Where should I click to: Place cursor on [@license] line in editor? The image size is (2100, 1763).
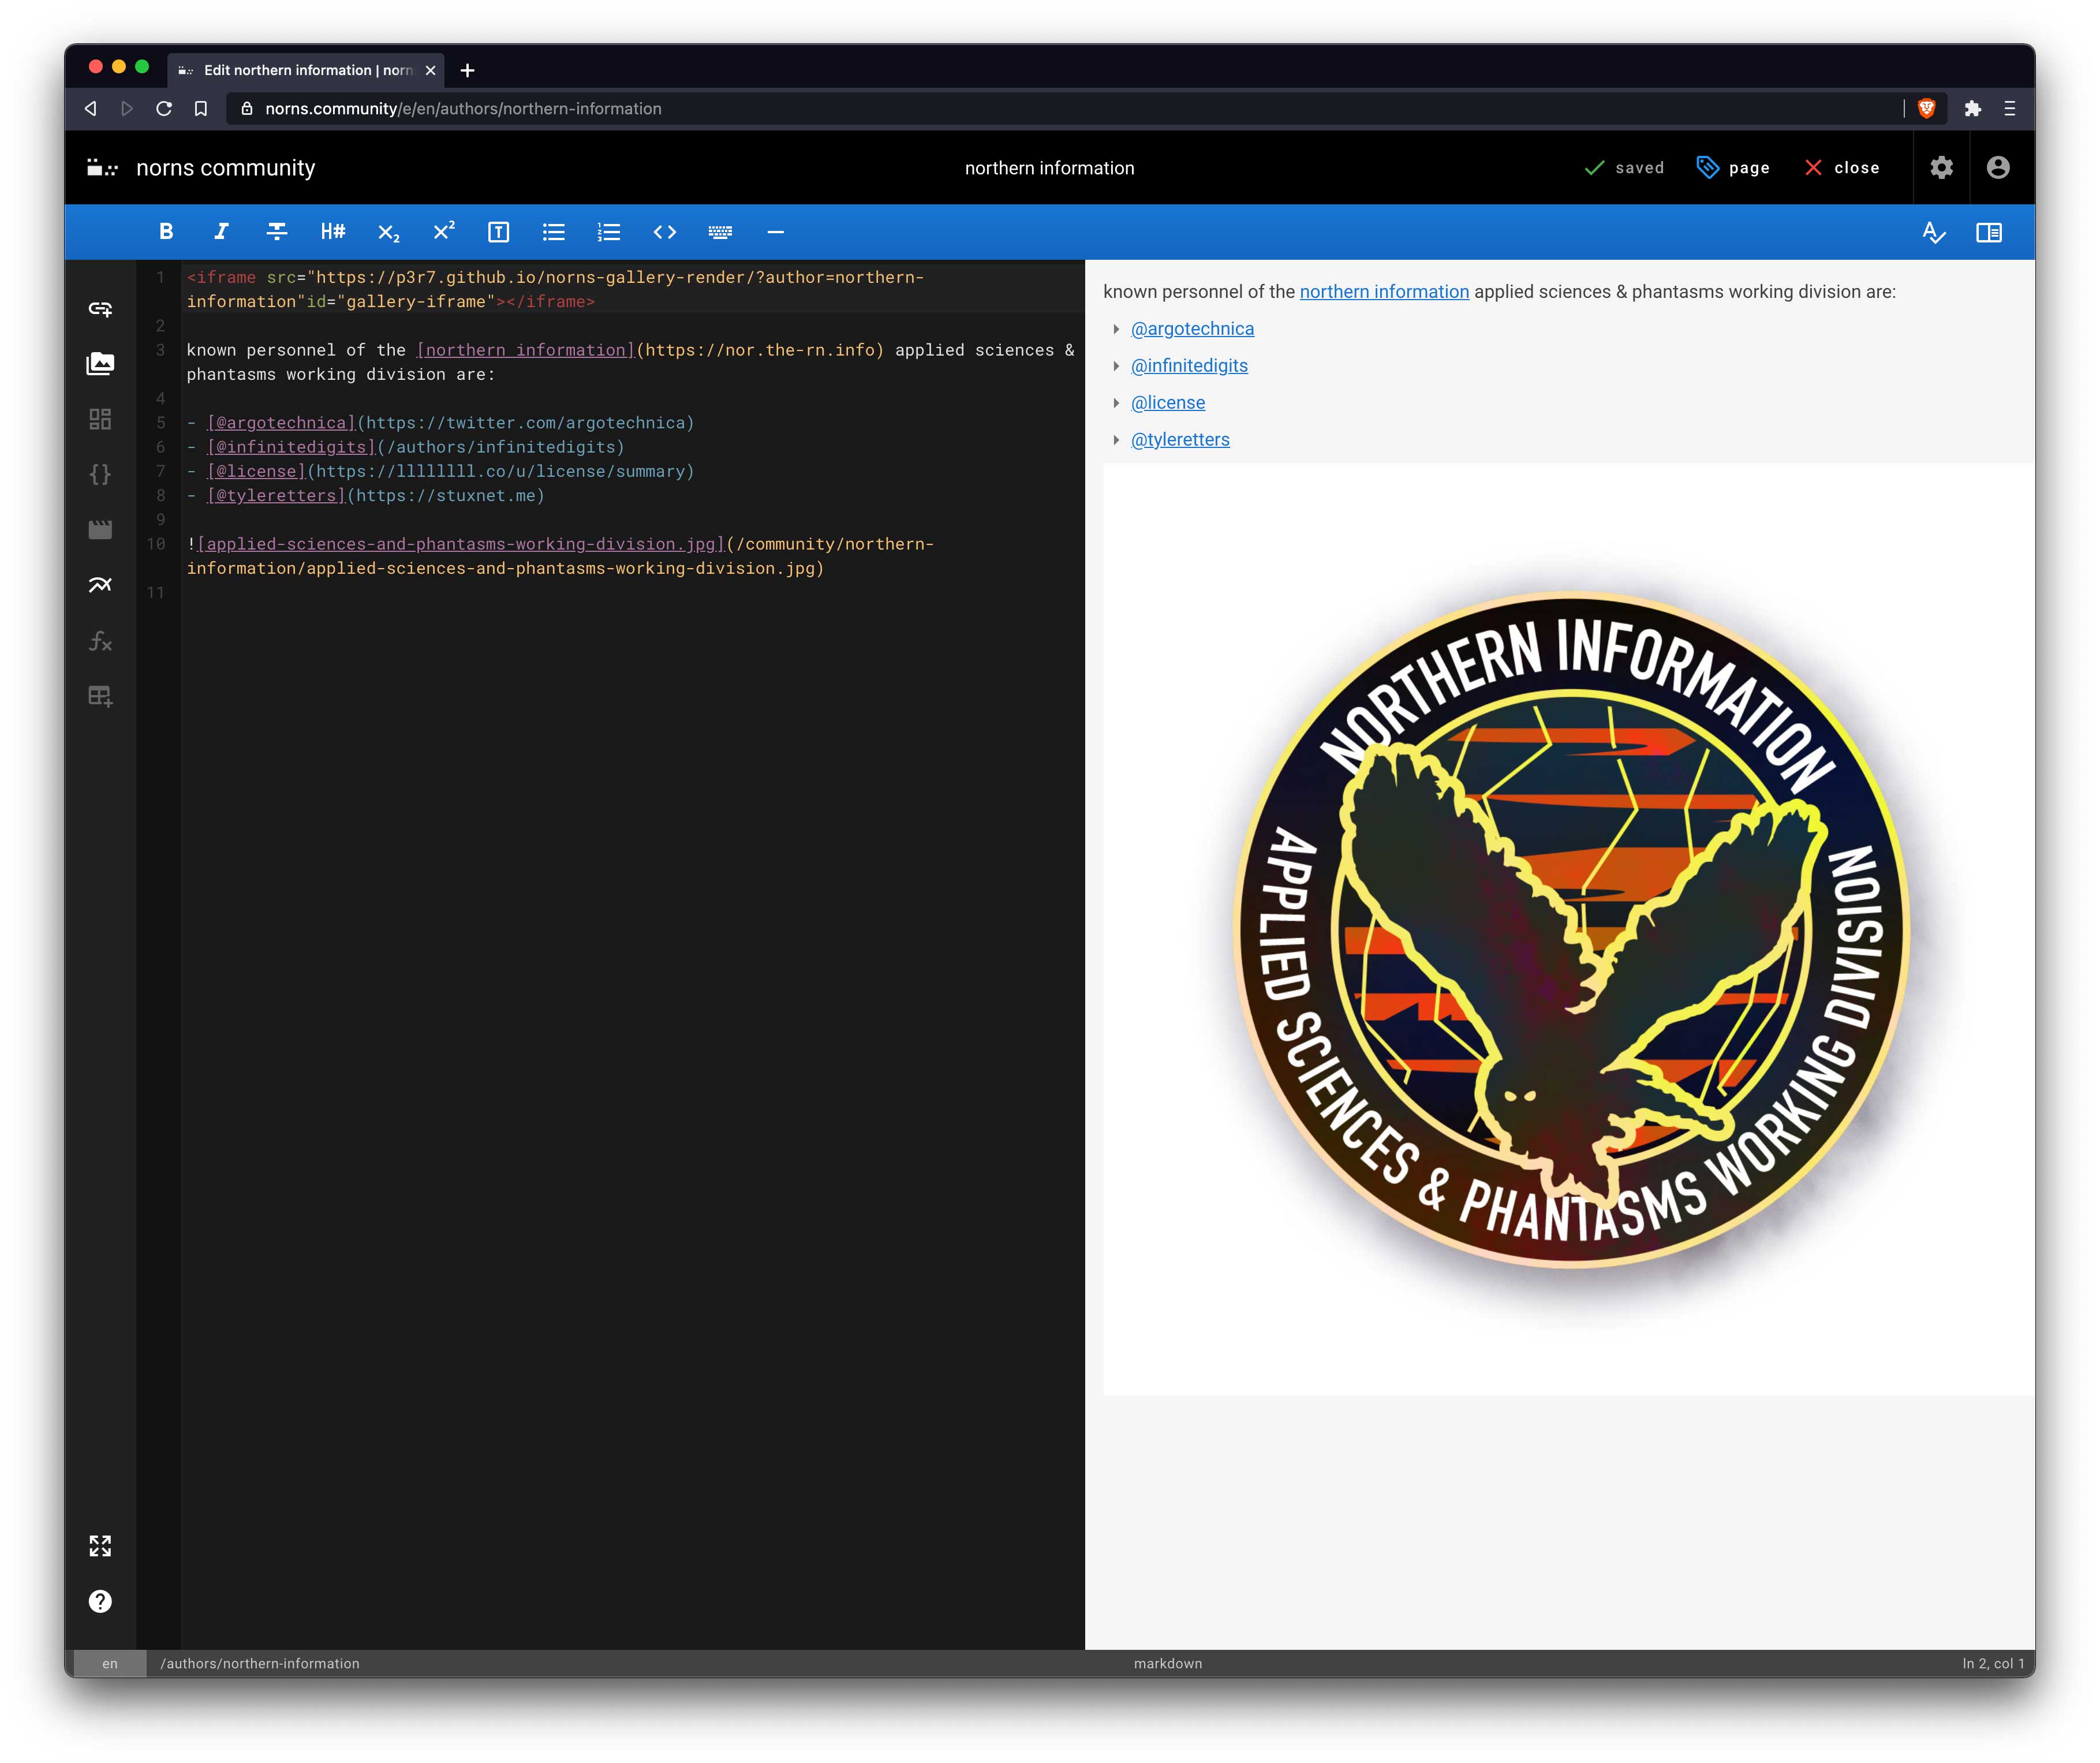440,471
